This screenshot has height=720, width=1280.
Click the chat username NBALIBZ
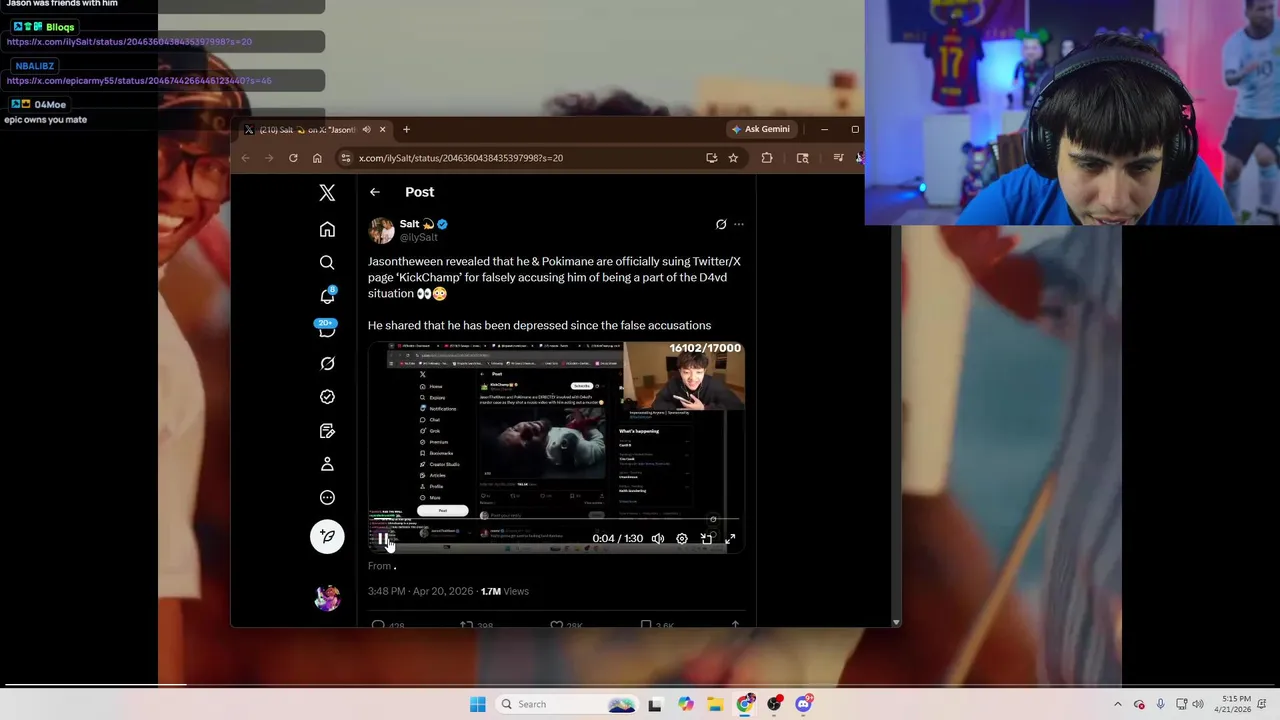(x=35, y=66)
